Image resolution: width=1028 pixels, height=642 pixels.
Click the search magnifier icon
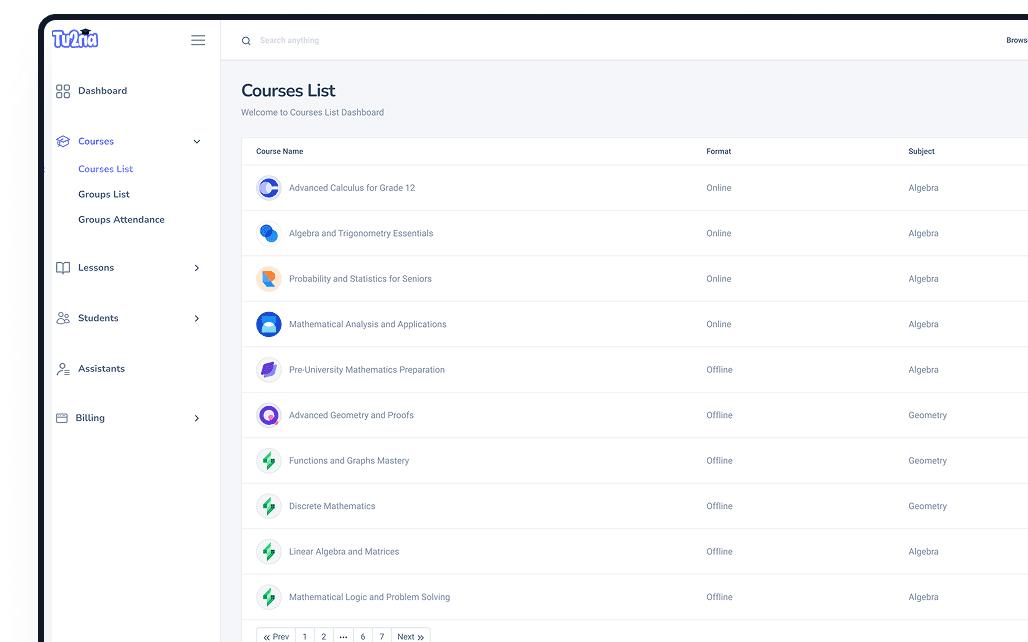246,41
